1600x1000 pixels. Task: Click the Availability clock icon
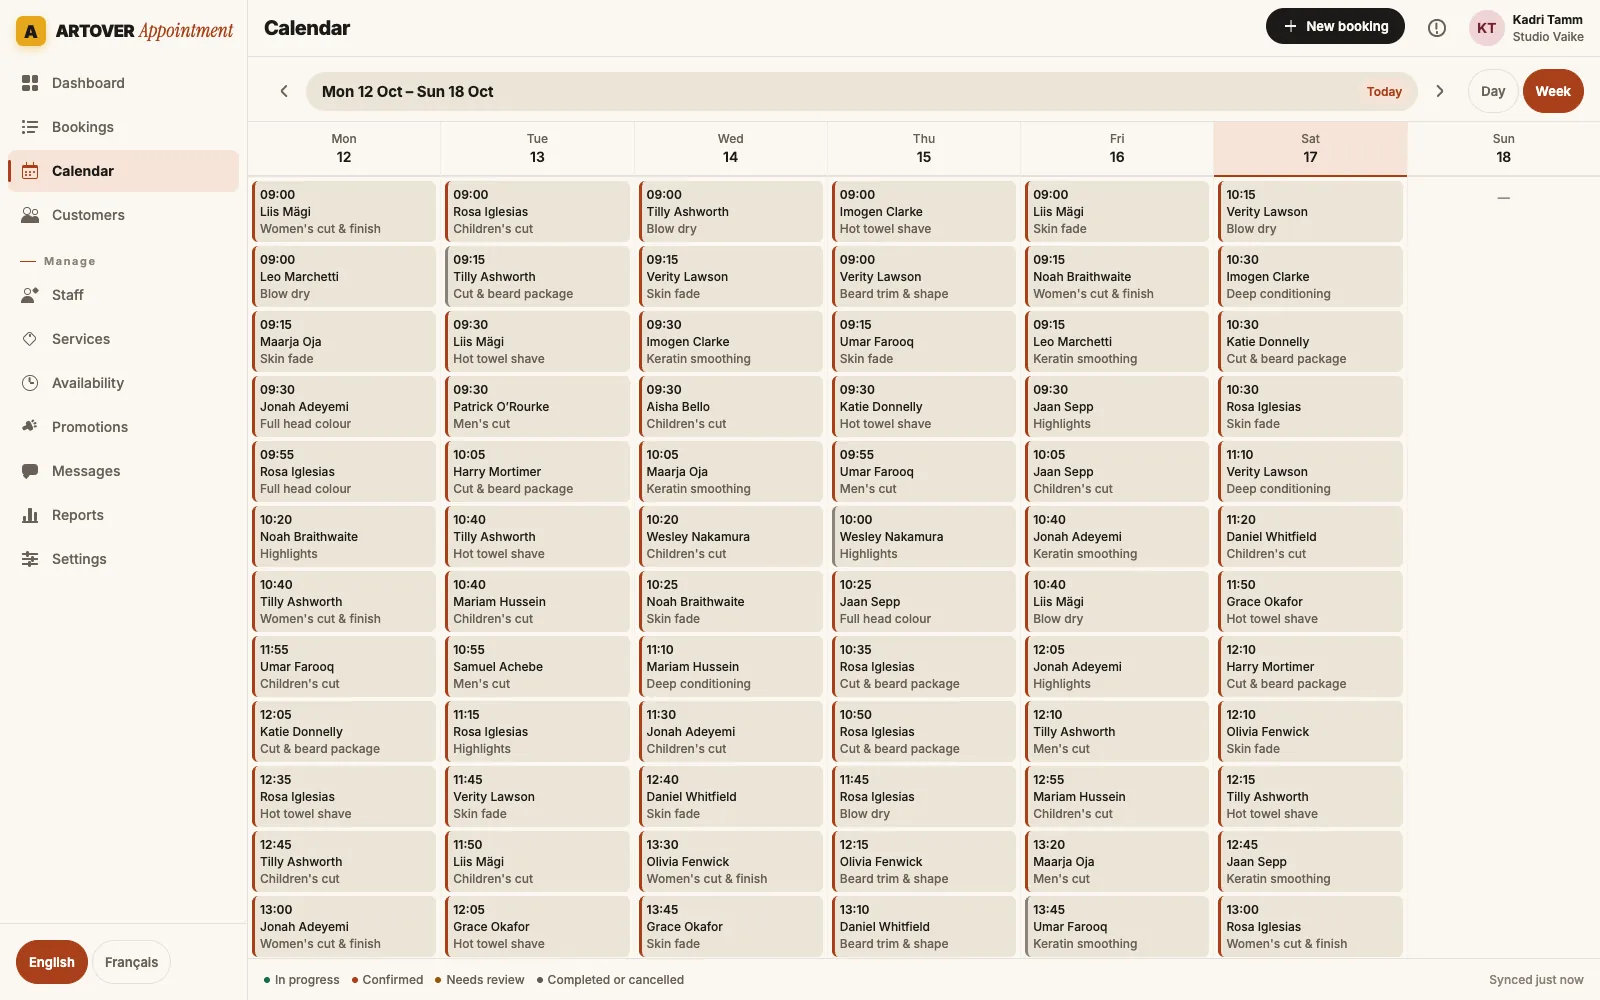pyautogui.click(x=30, y=383)
